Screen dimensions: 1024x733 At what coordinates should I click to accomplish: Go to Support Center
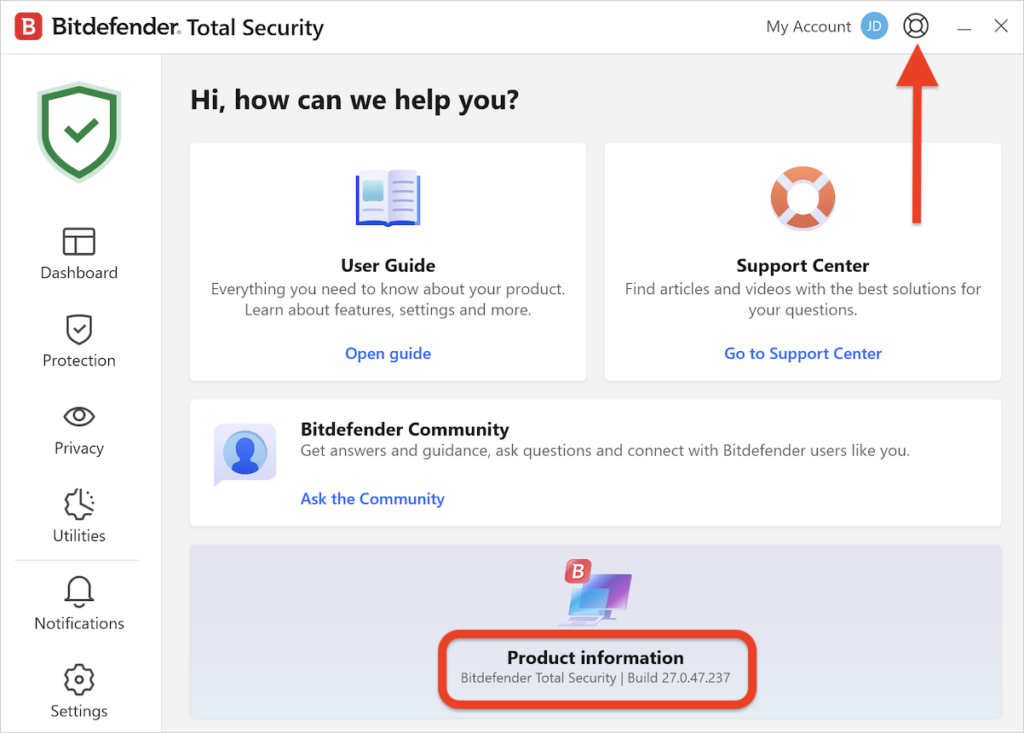[x=802, y=353]
